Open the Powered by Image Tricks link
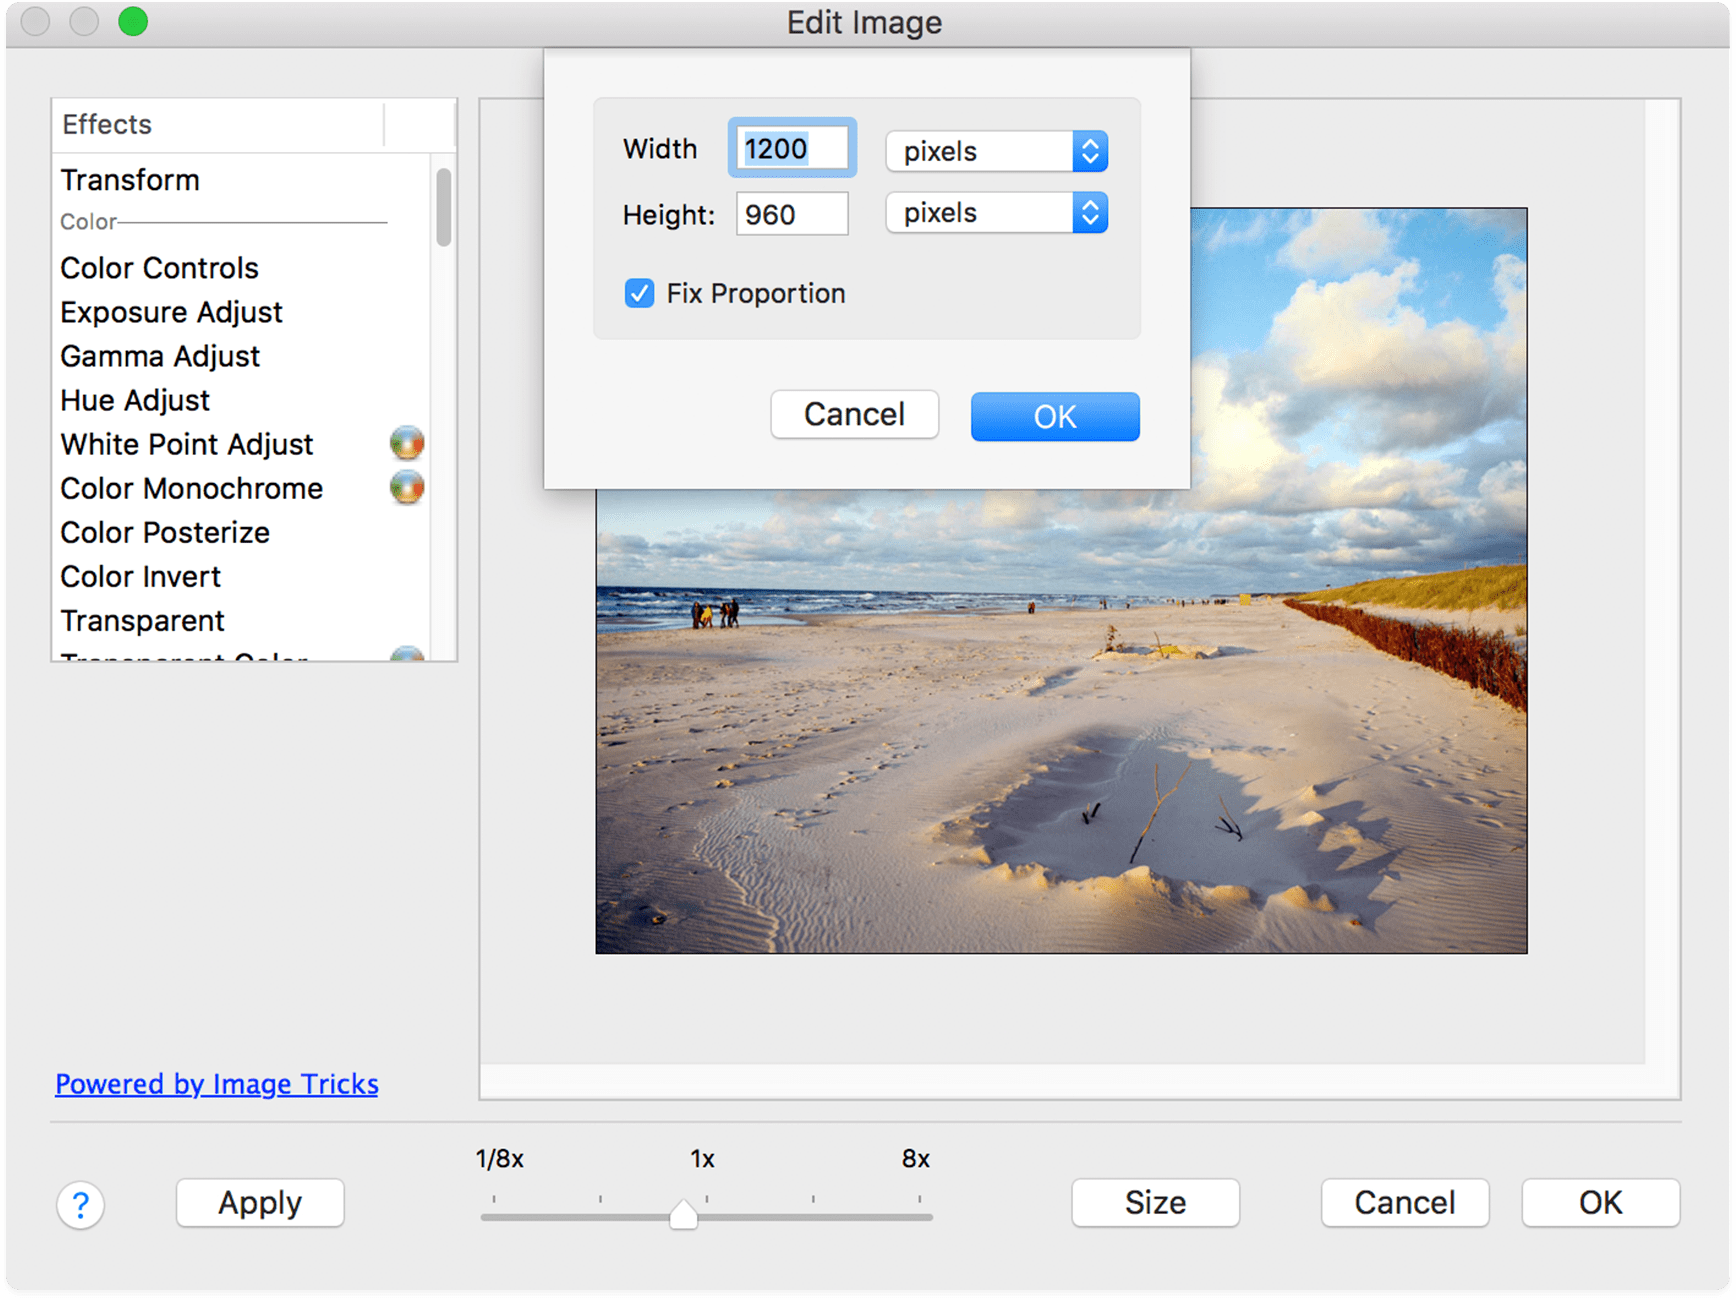Image resolution: width=1736 pixels, height=1300 pixels. coord(216,1084)
